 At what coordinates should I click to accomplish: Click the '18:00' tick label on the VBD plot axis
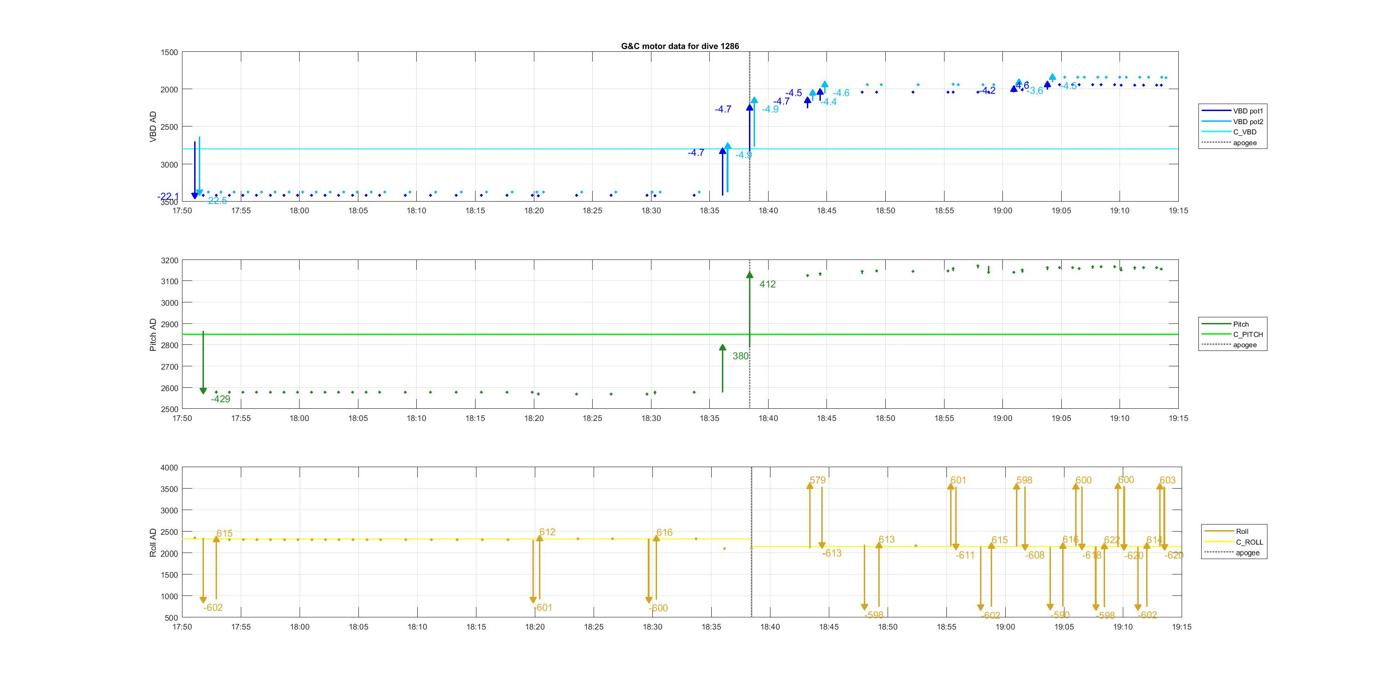pos(299,210)
